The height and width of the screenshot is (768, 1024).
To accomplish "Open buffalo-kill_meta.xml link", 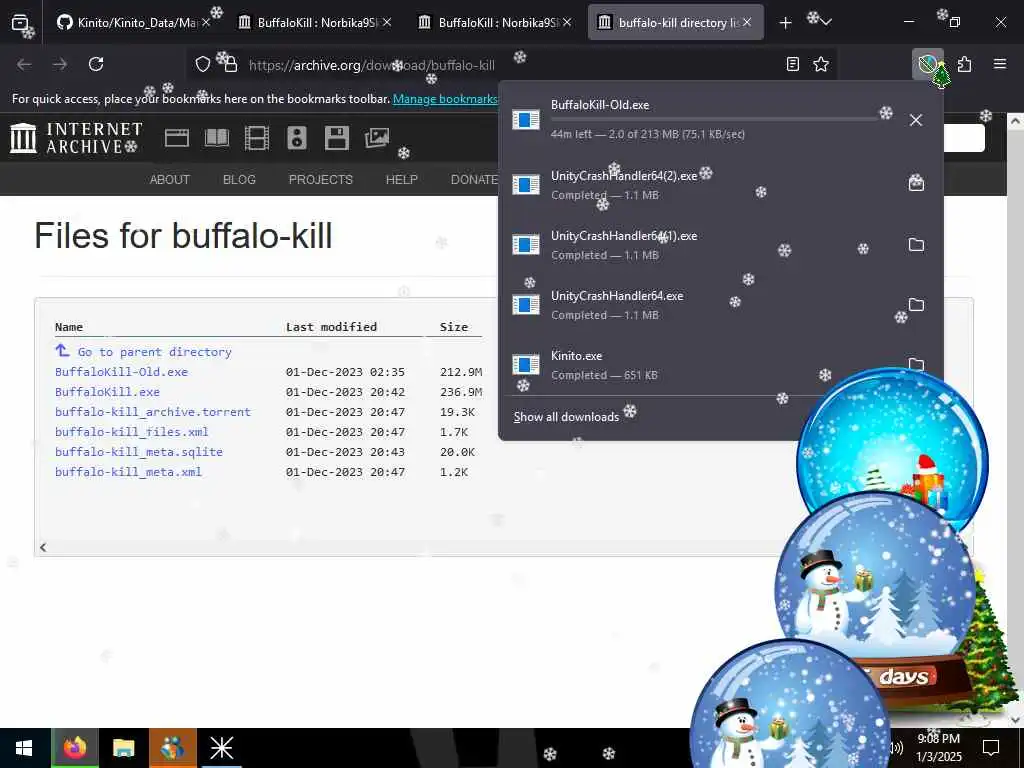I will 128,472.
